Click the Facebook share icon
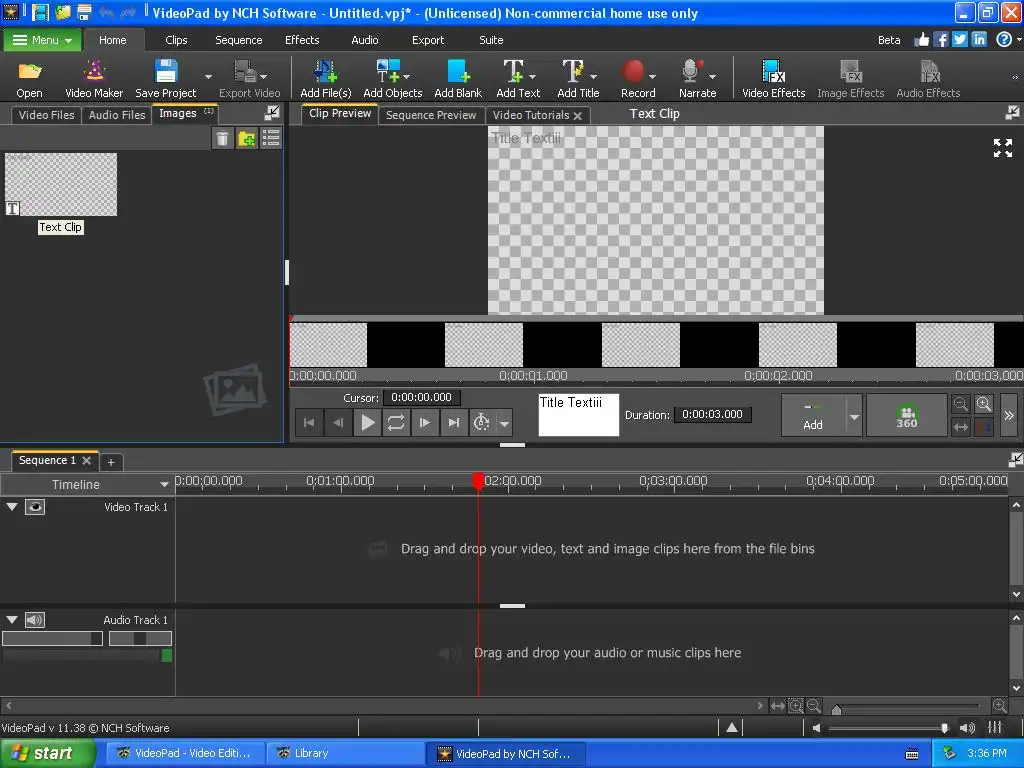Screen dimensions: 1024x768 (x=940, y=40)
